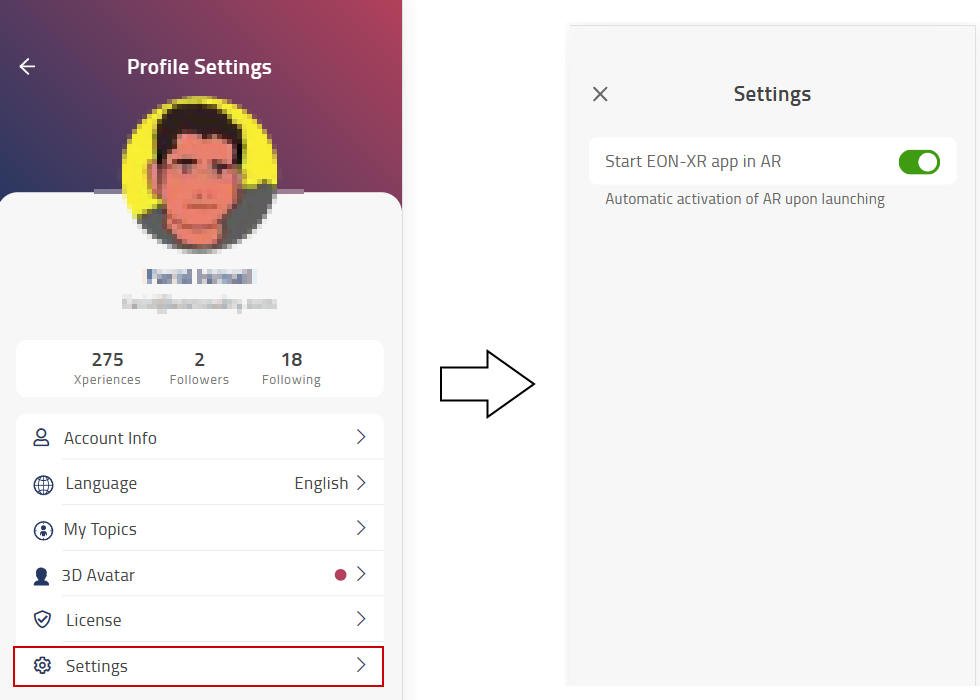The width and height of the screenshot is (980, 700).
Task: Open the 2 Followers list
Action: click(x=199, y=368)
